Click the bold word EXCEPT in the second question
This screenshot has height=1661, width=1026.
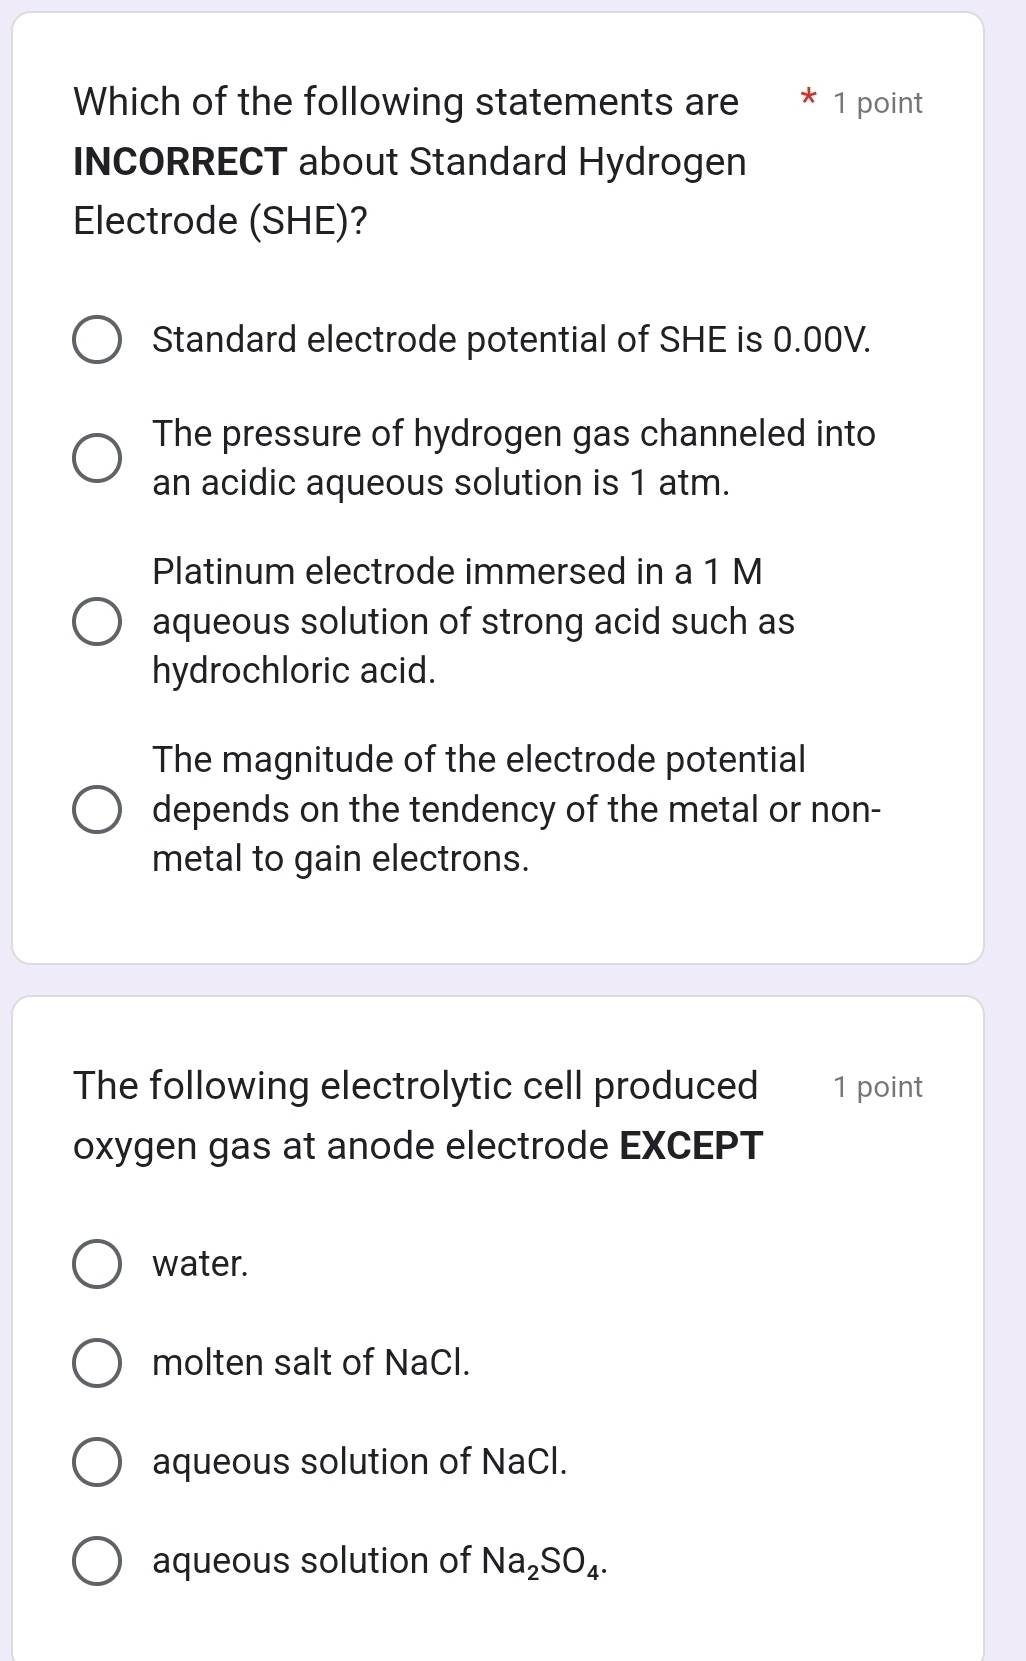(691, 1146)
